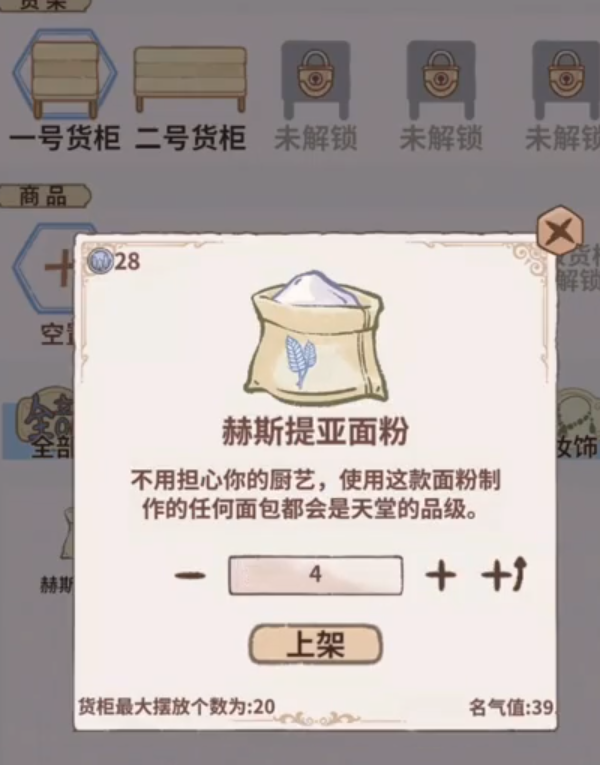This screenshot has height=765, width=600.
Task: Tap the coin icon next to 28
Action: click(100, 261)
